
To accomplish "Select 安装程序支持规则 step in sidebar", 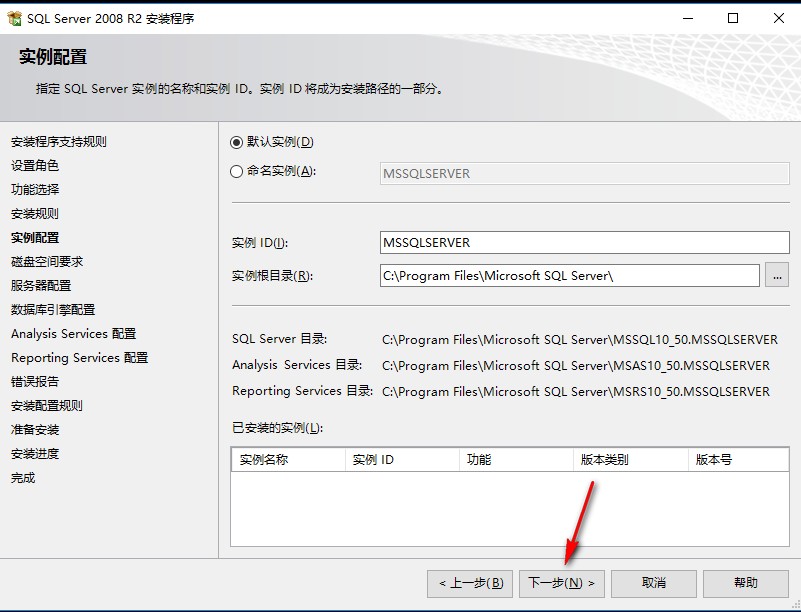I will click(59, 142).
